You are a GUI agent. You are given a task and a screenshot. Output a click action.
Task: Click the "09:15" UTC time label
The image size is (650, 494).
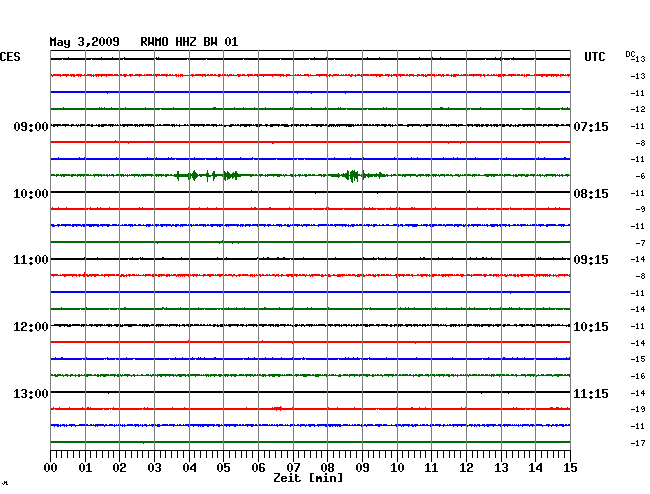coord(591,260)
